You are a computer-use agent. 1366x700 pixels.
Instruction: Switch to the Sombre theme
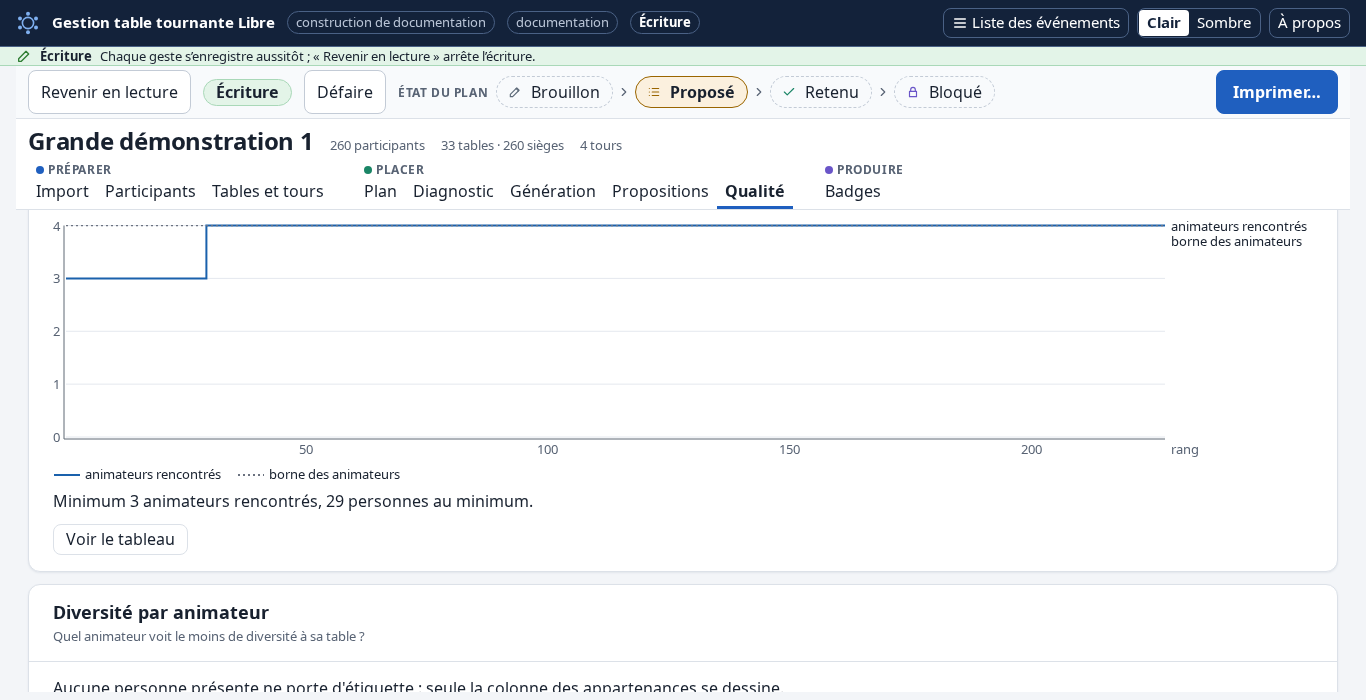(1224, 23)
